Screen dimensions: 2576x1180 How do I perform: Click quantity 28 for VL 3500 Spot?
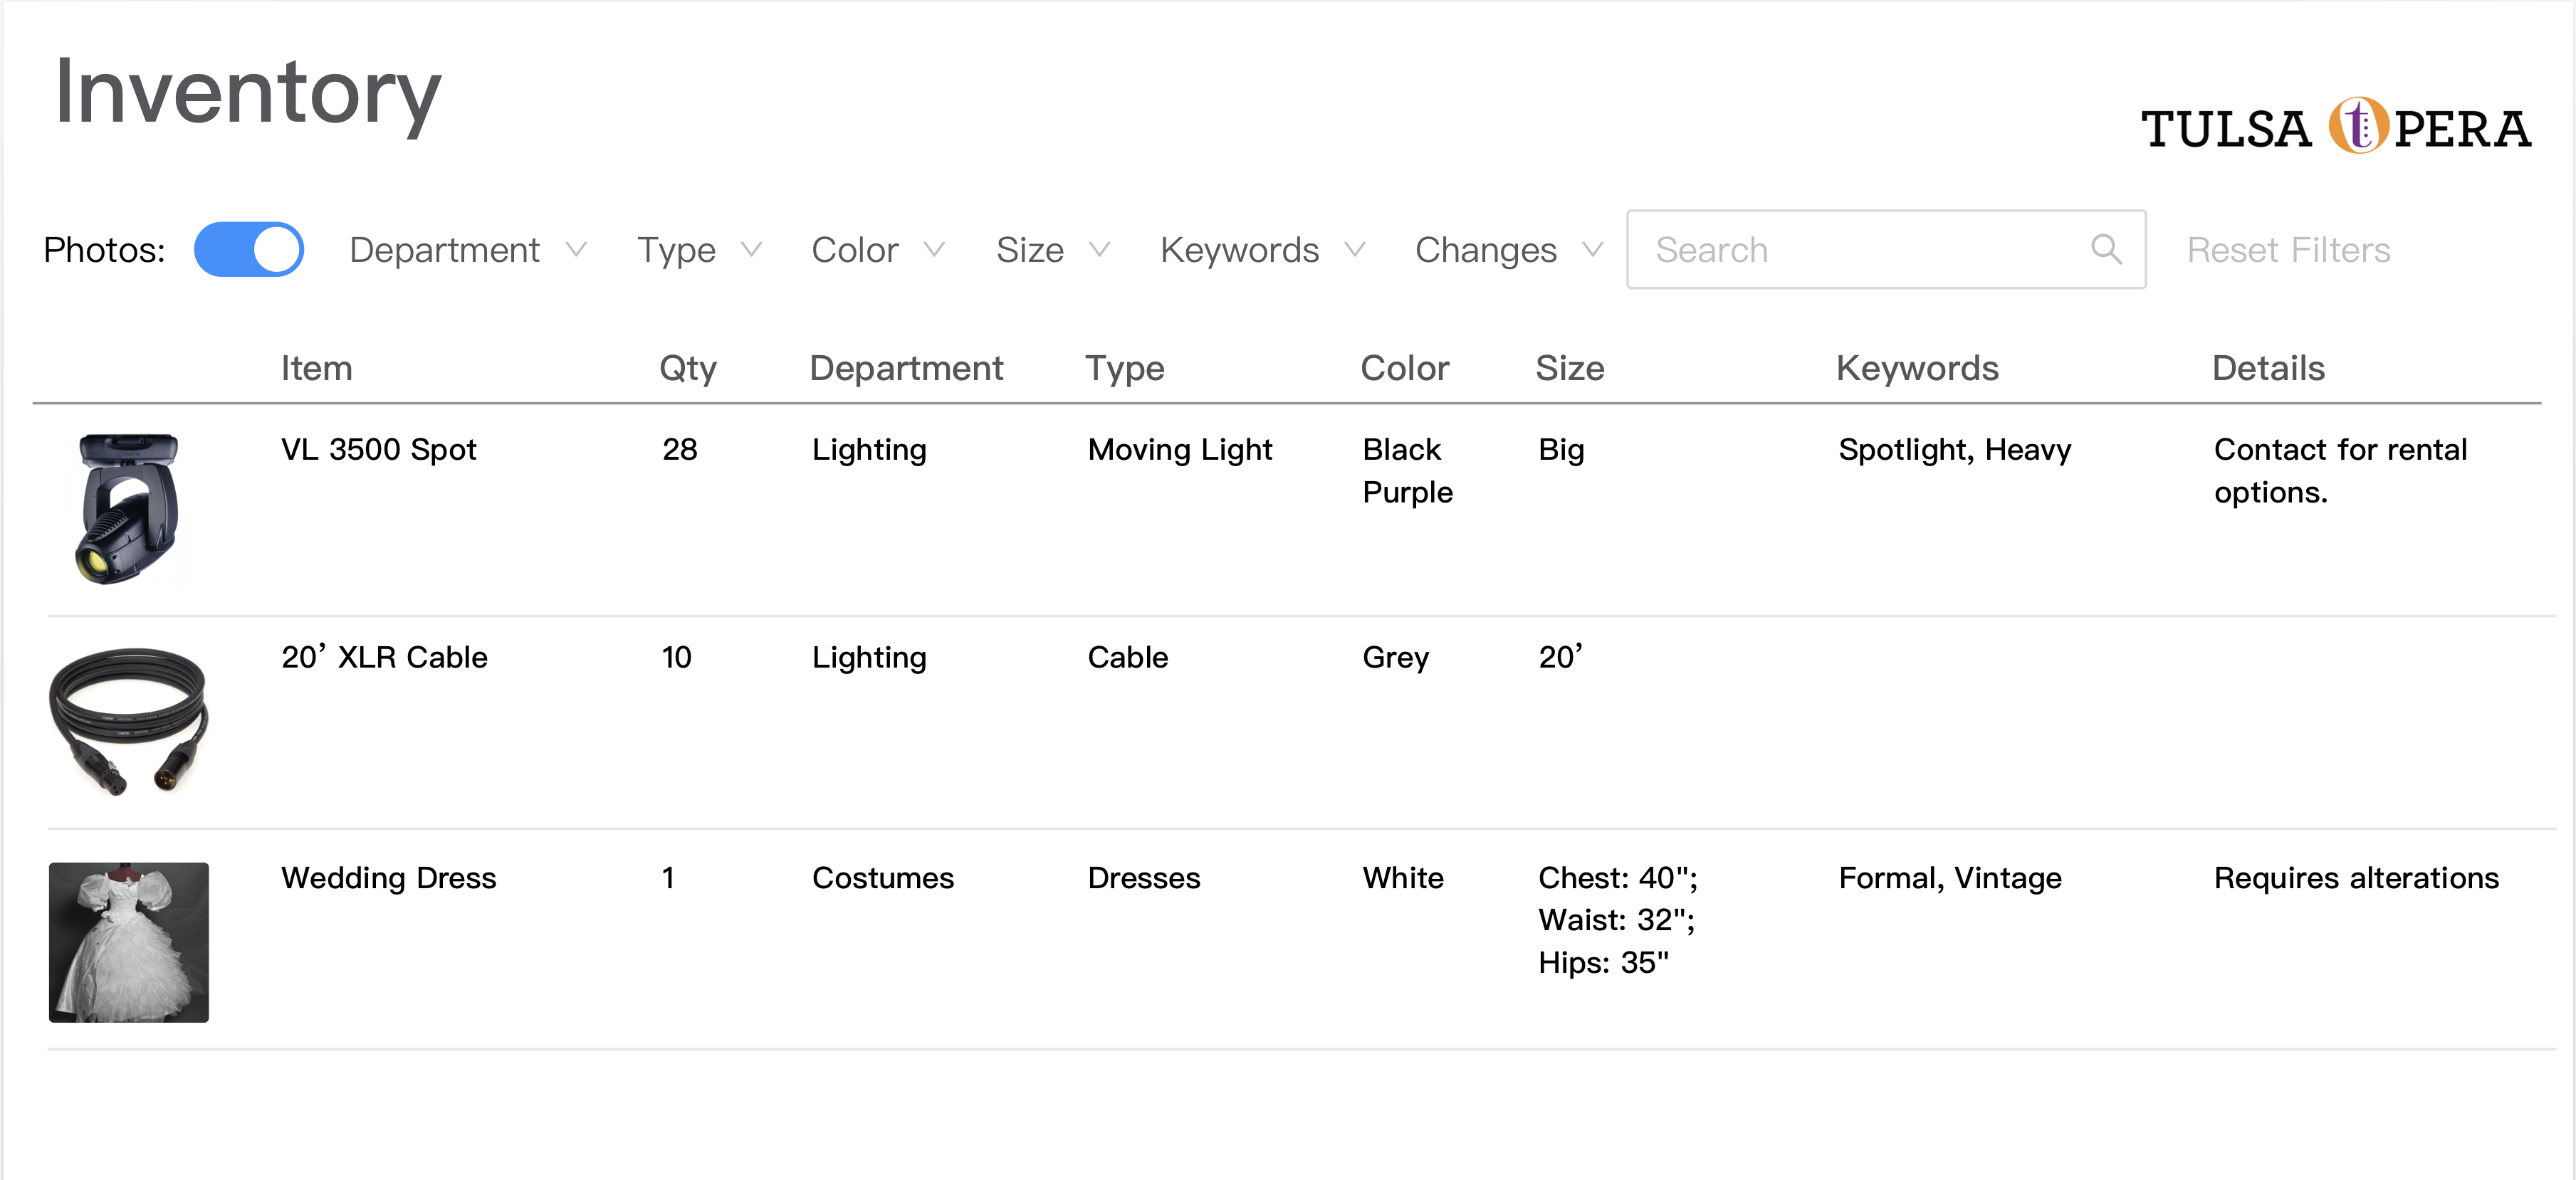pos(680,449)
